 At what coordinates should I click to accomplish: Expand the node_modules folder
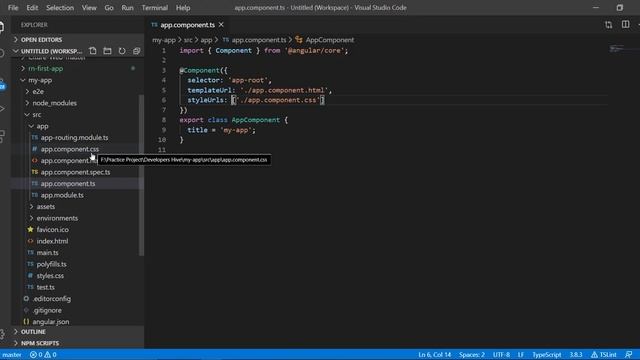[x=54, y=103]
